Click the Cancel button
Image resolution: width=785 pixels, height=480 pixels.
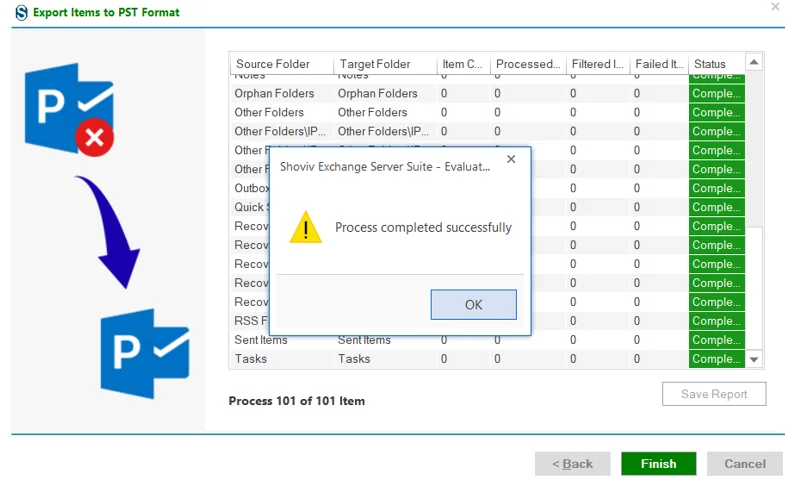(744, 463)
